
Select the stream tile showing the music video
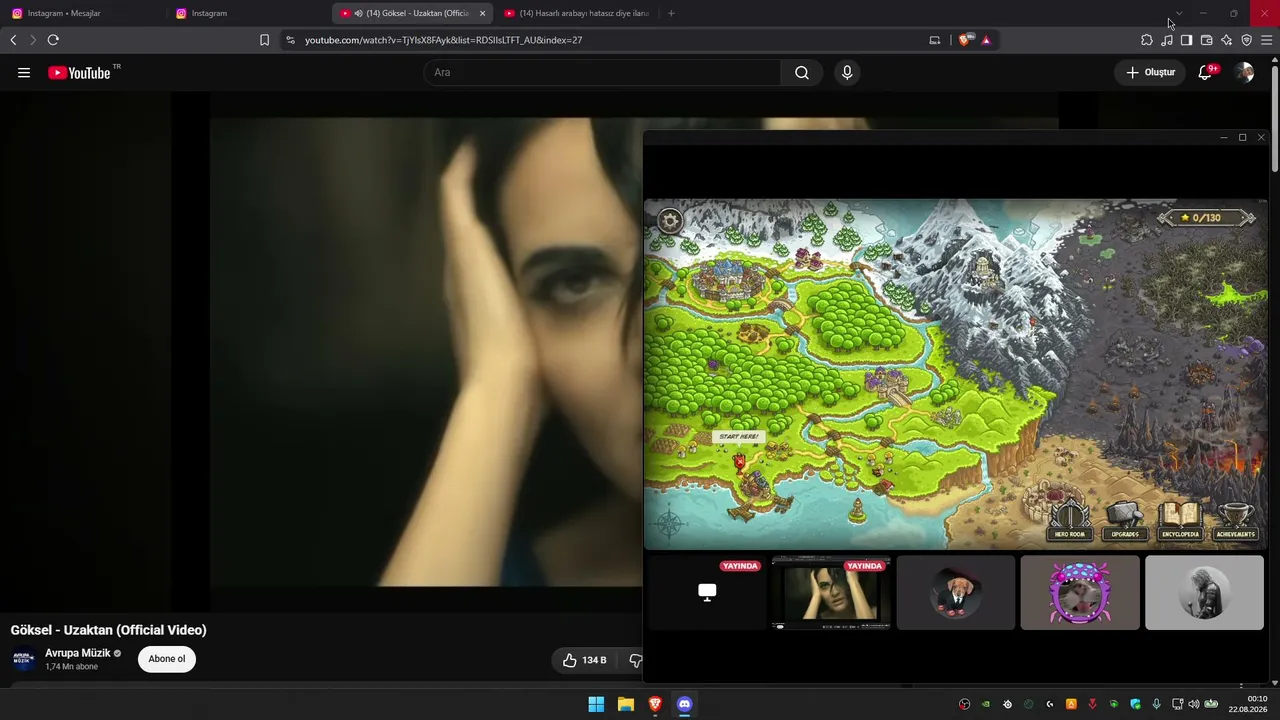coord(831,592)
